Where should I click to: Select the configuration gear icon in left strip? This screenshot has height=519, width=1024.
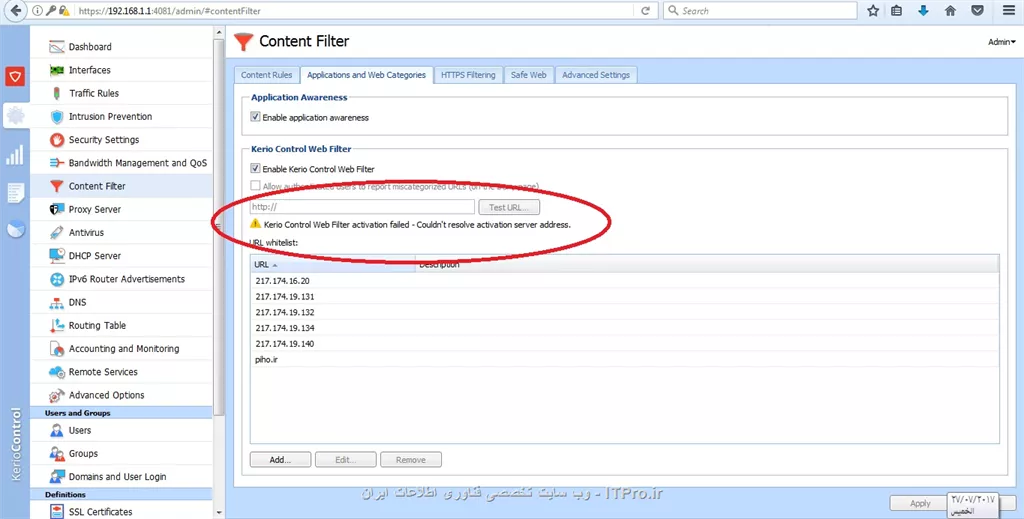[15, 116]
